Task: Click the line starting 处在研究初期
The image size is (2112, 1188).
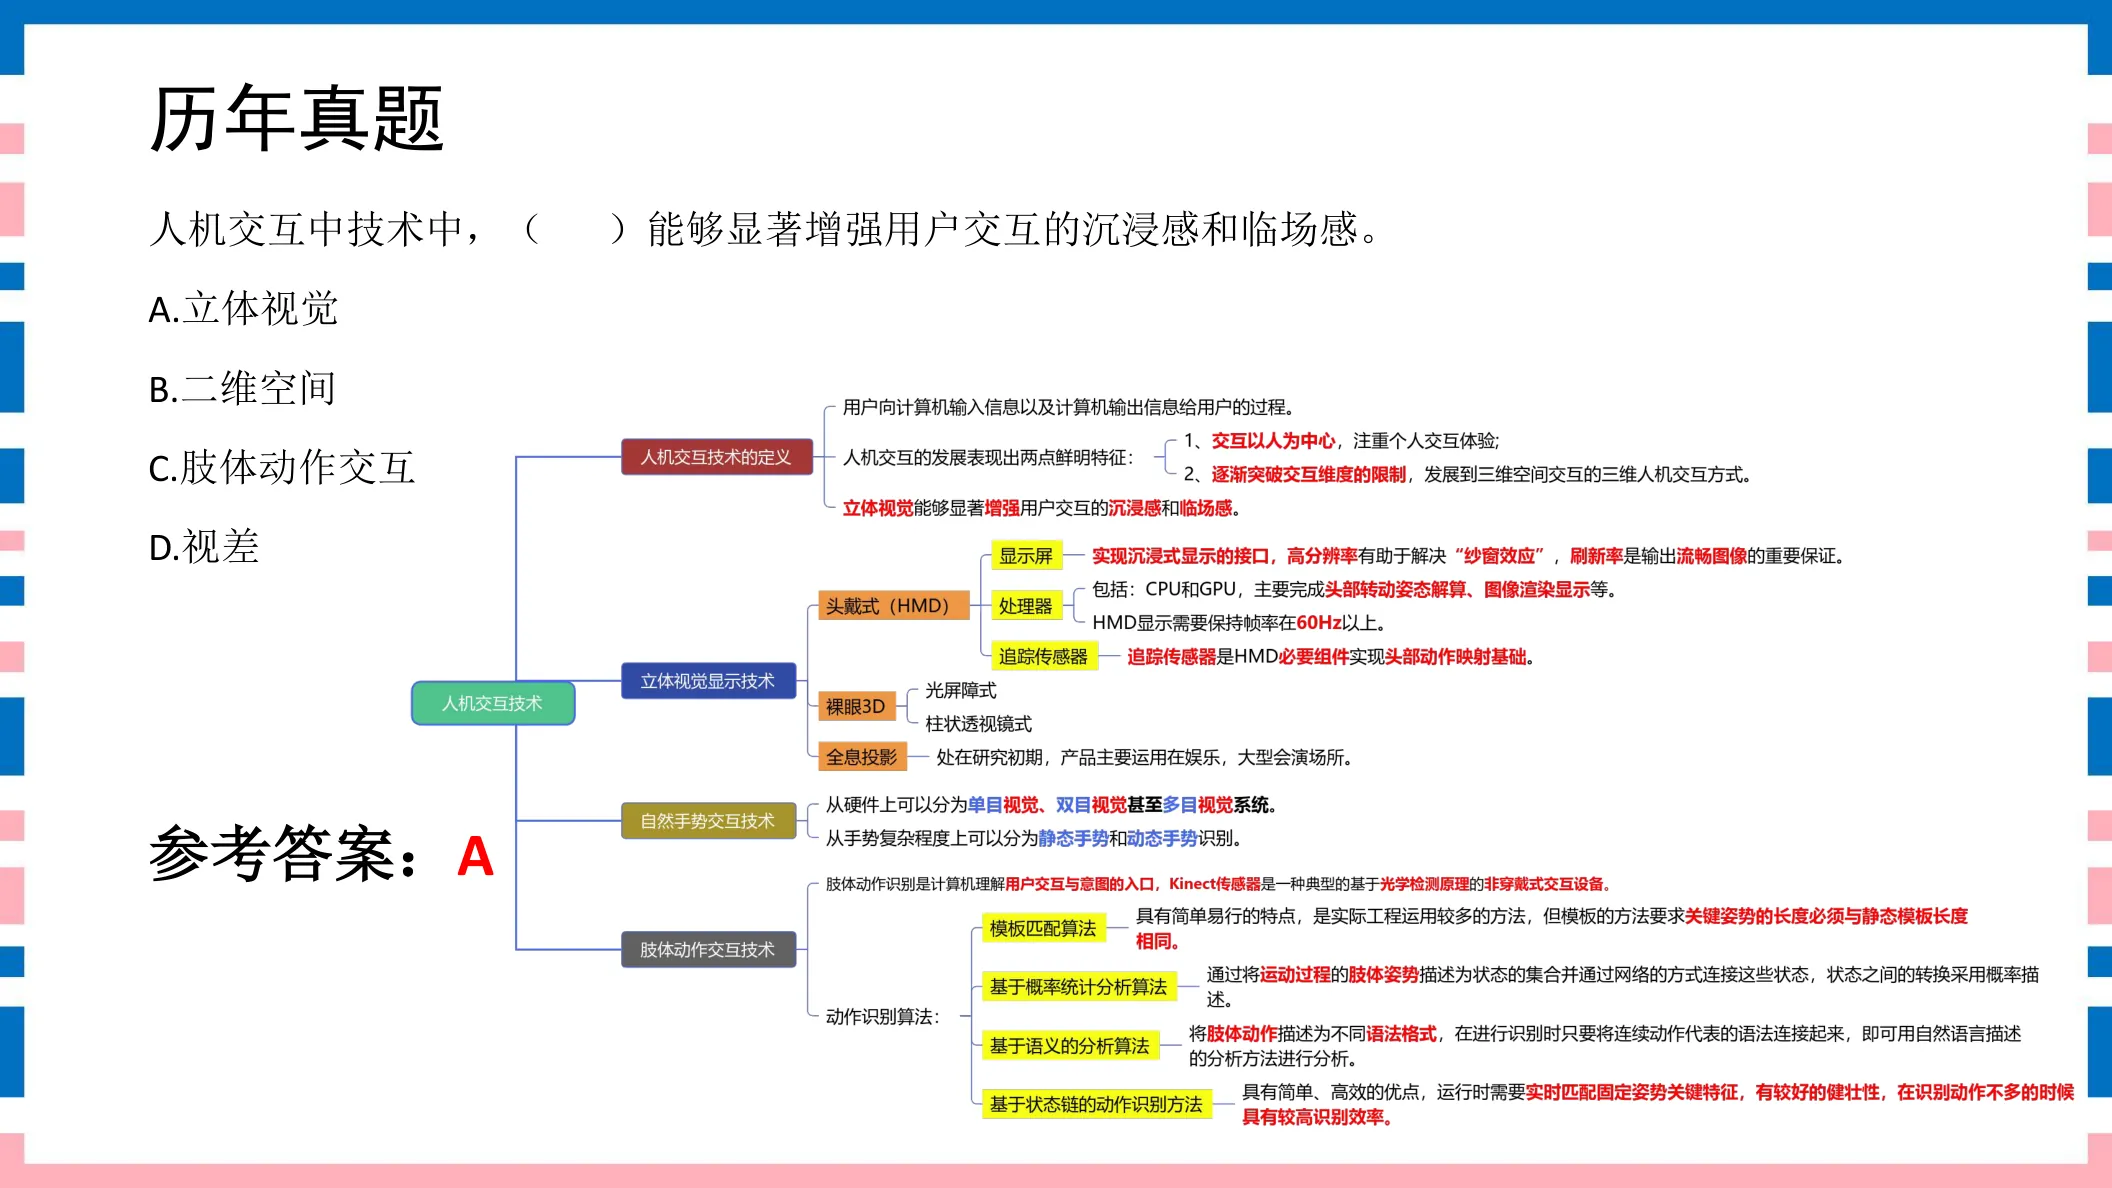Action: pyautogui.click(x=1145, y=758)
